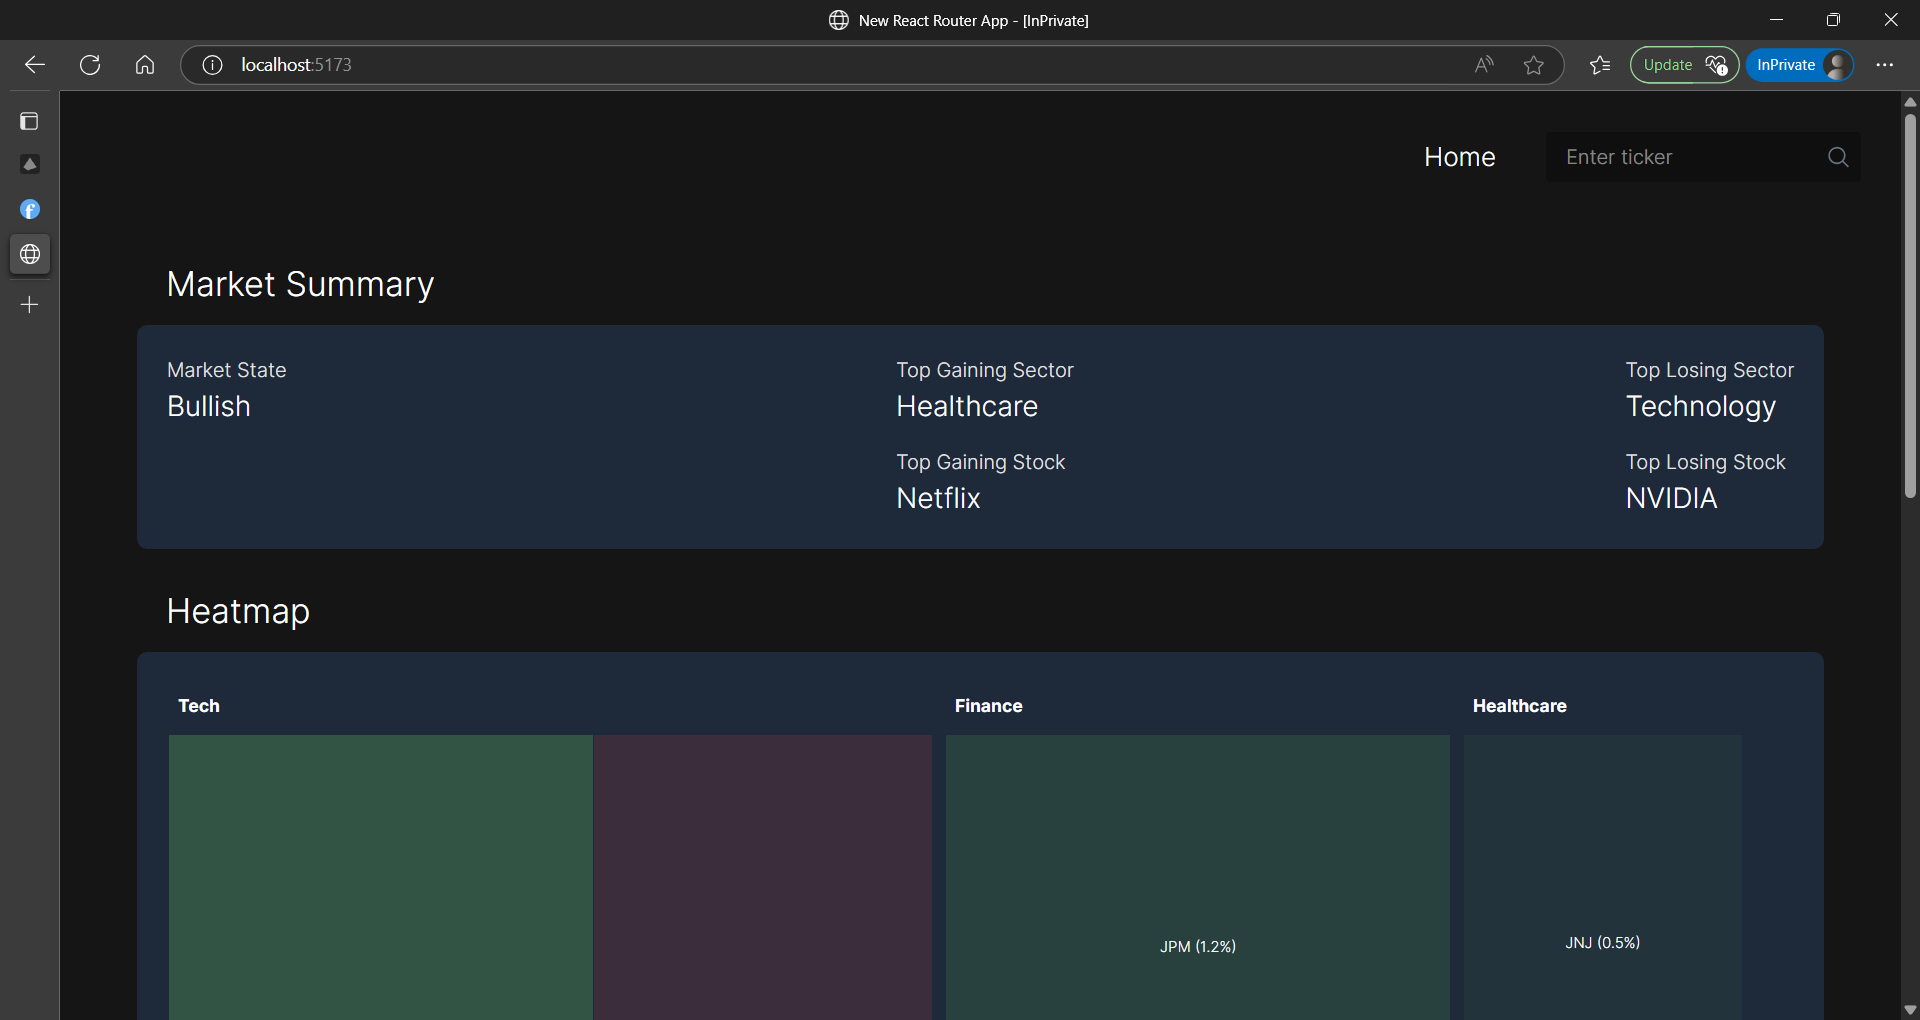Restore down the browser window
The width and height of the screenshot is (1920, 1020).
pos(1833,20)
